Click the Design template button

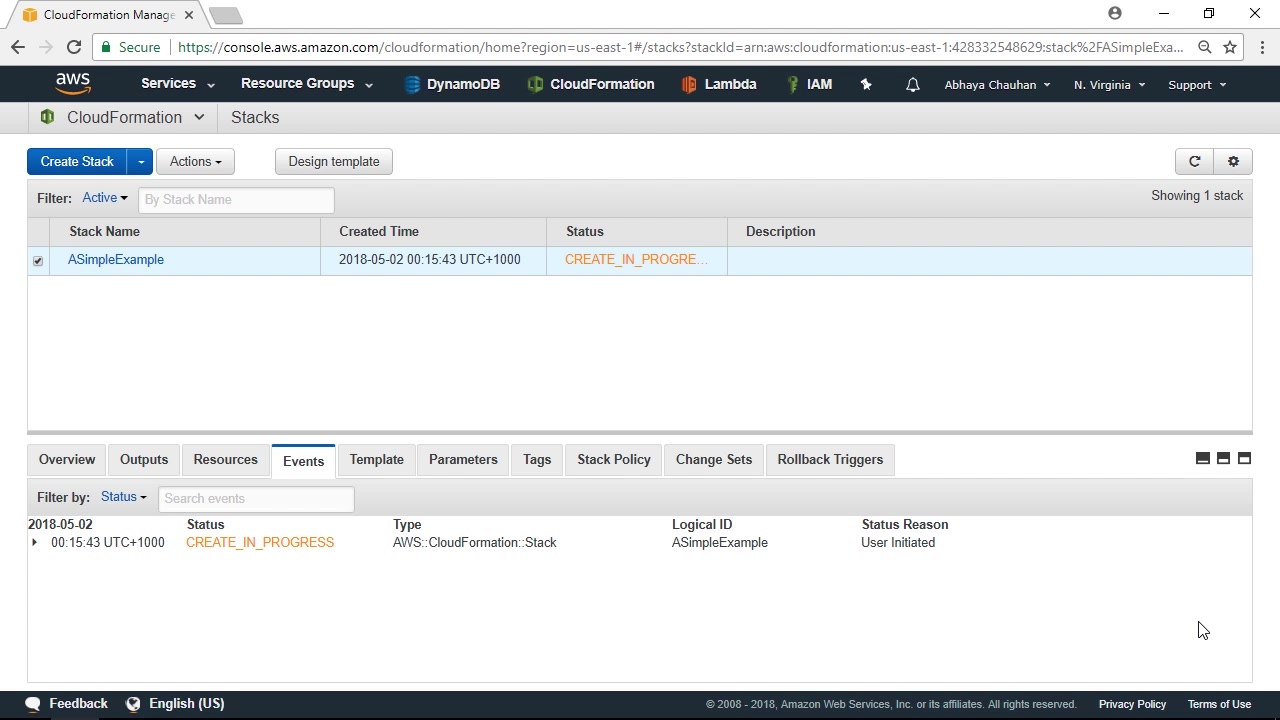(334, 161)
